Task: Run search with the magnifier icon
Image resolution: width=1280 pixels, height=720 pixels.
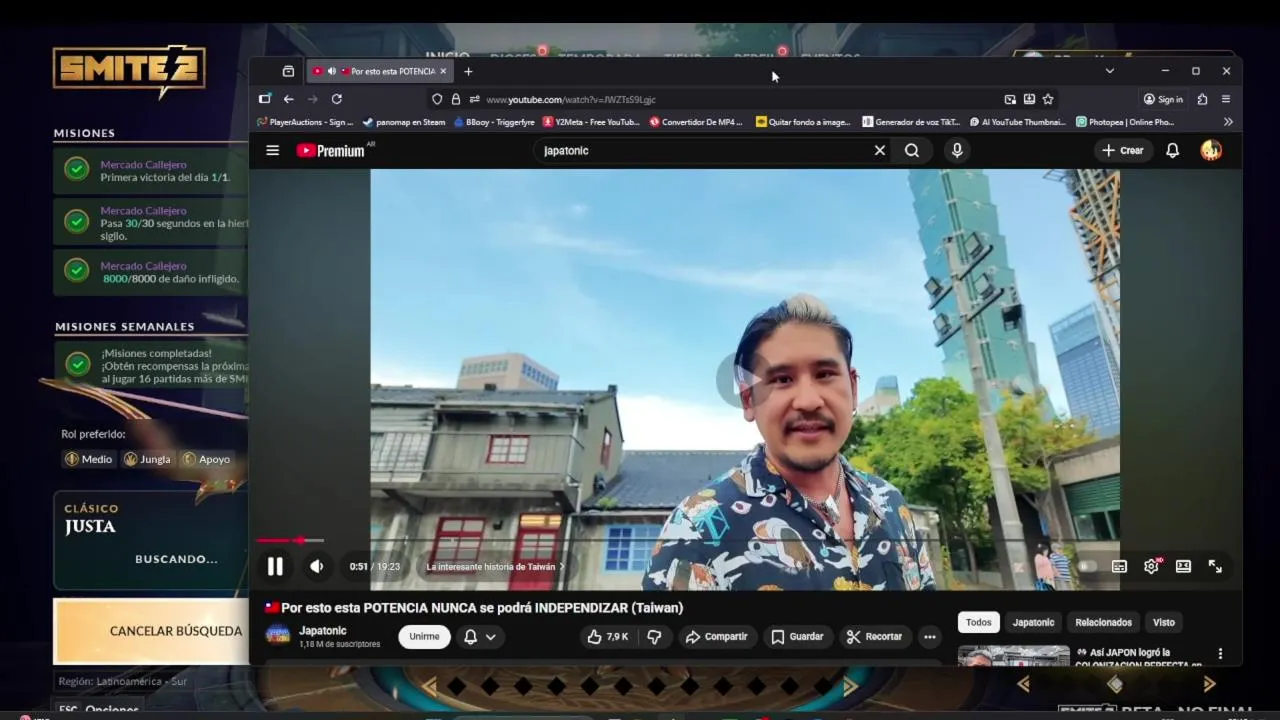Action: pyautogui.click(x=912, y=150)
